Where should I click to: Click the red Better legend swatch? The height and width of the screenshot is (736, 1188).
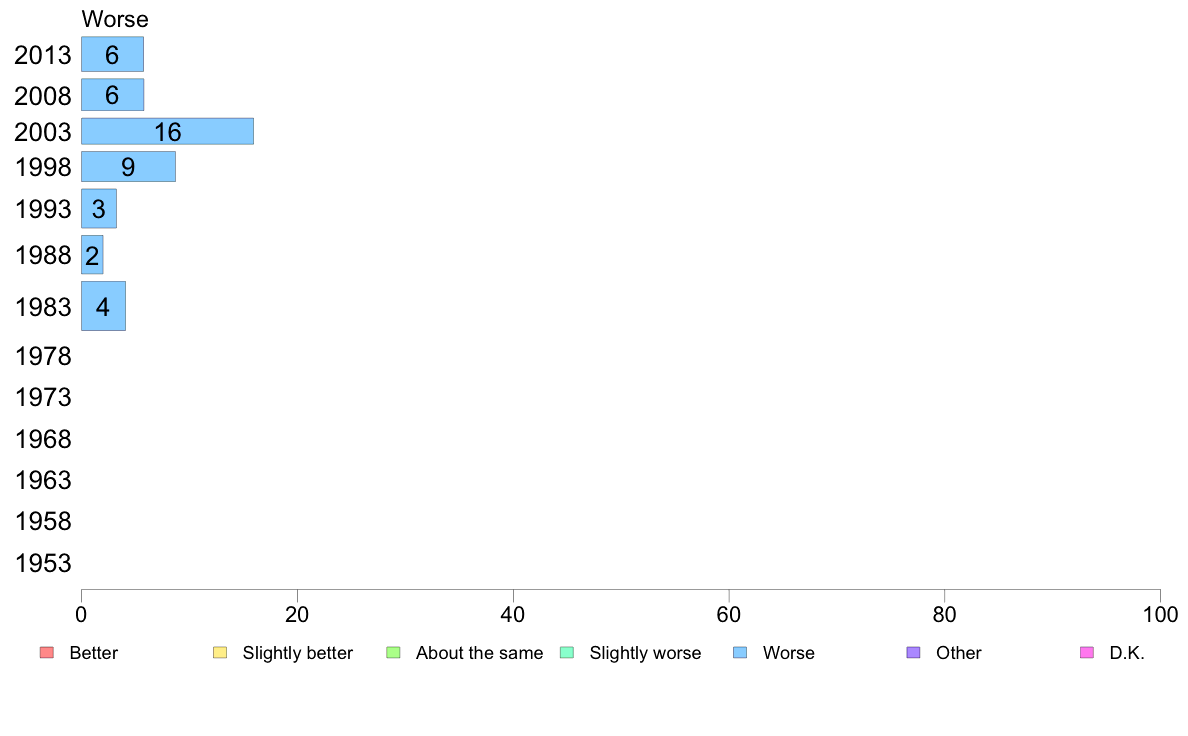coord(47,653)
